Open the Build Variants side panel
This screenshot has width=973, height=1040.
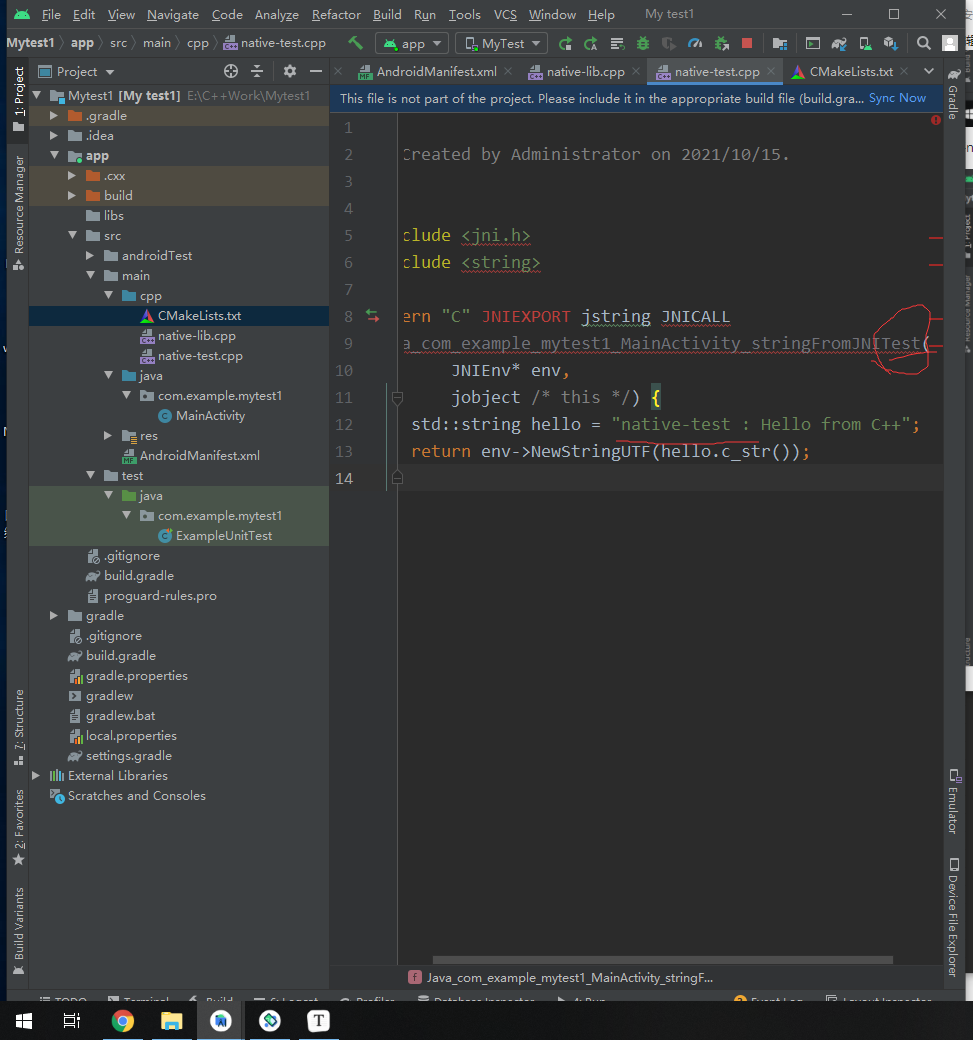[19, 931]
